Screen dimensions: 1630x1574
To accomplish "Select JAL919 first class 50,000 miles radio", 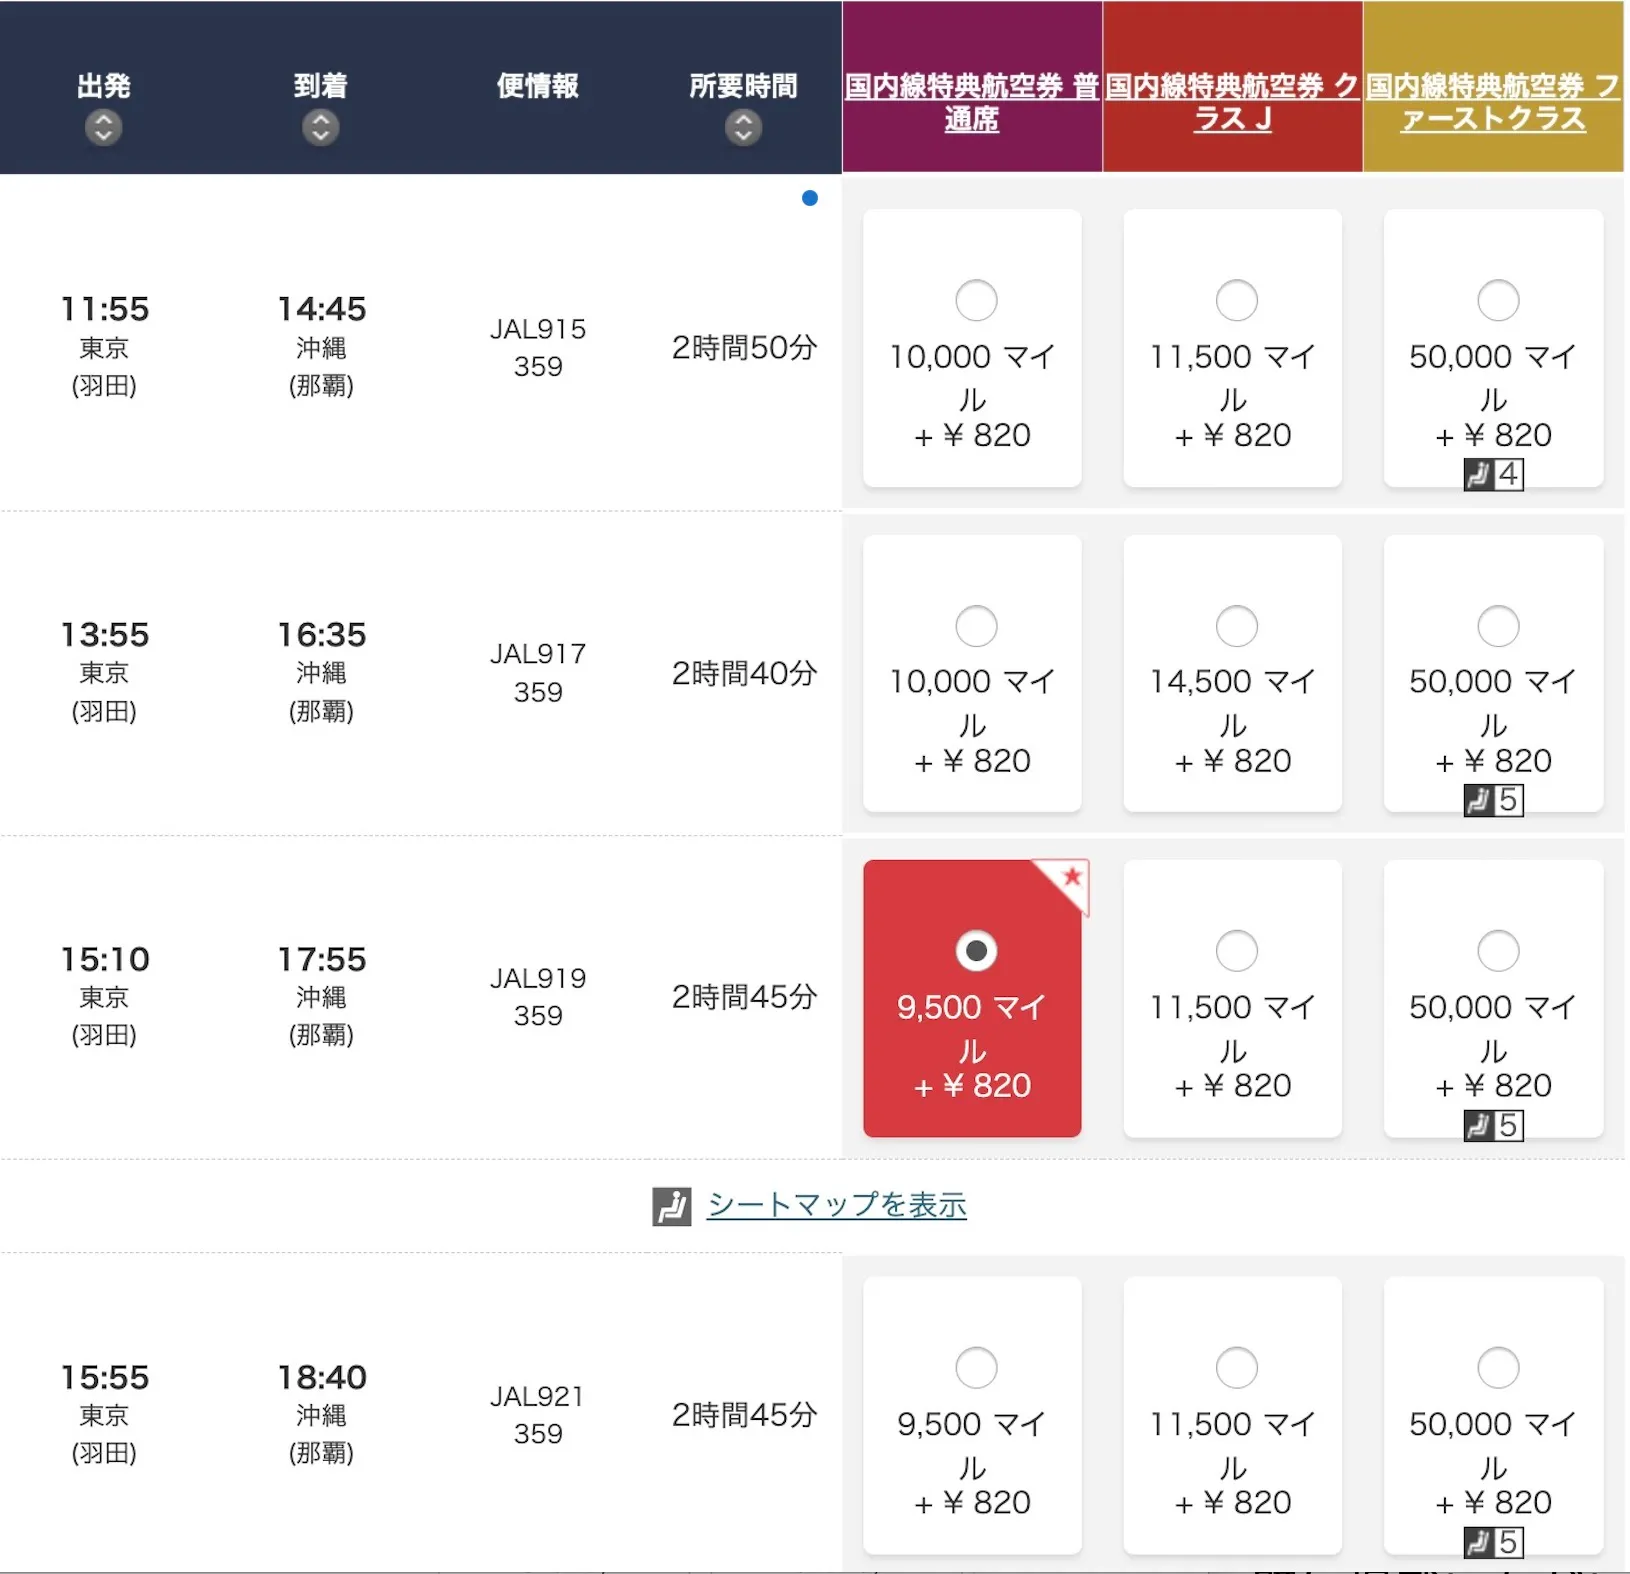I will (x=1498, y=950).
